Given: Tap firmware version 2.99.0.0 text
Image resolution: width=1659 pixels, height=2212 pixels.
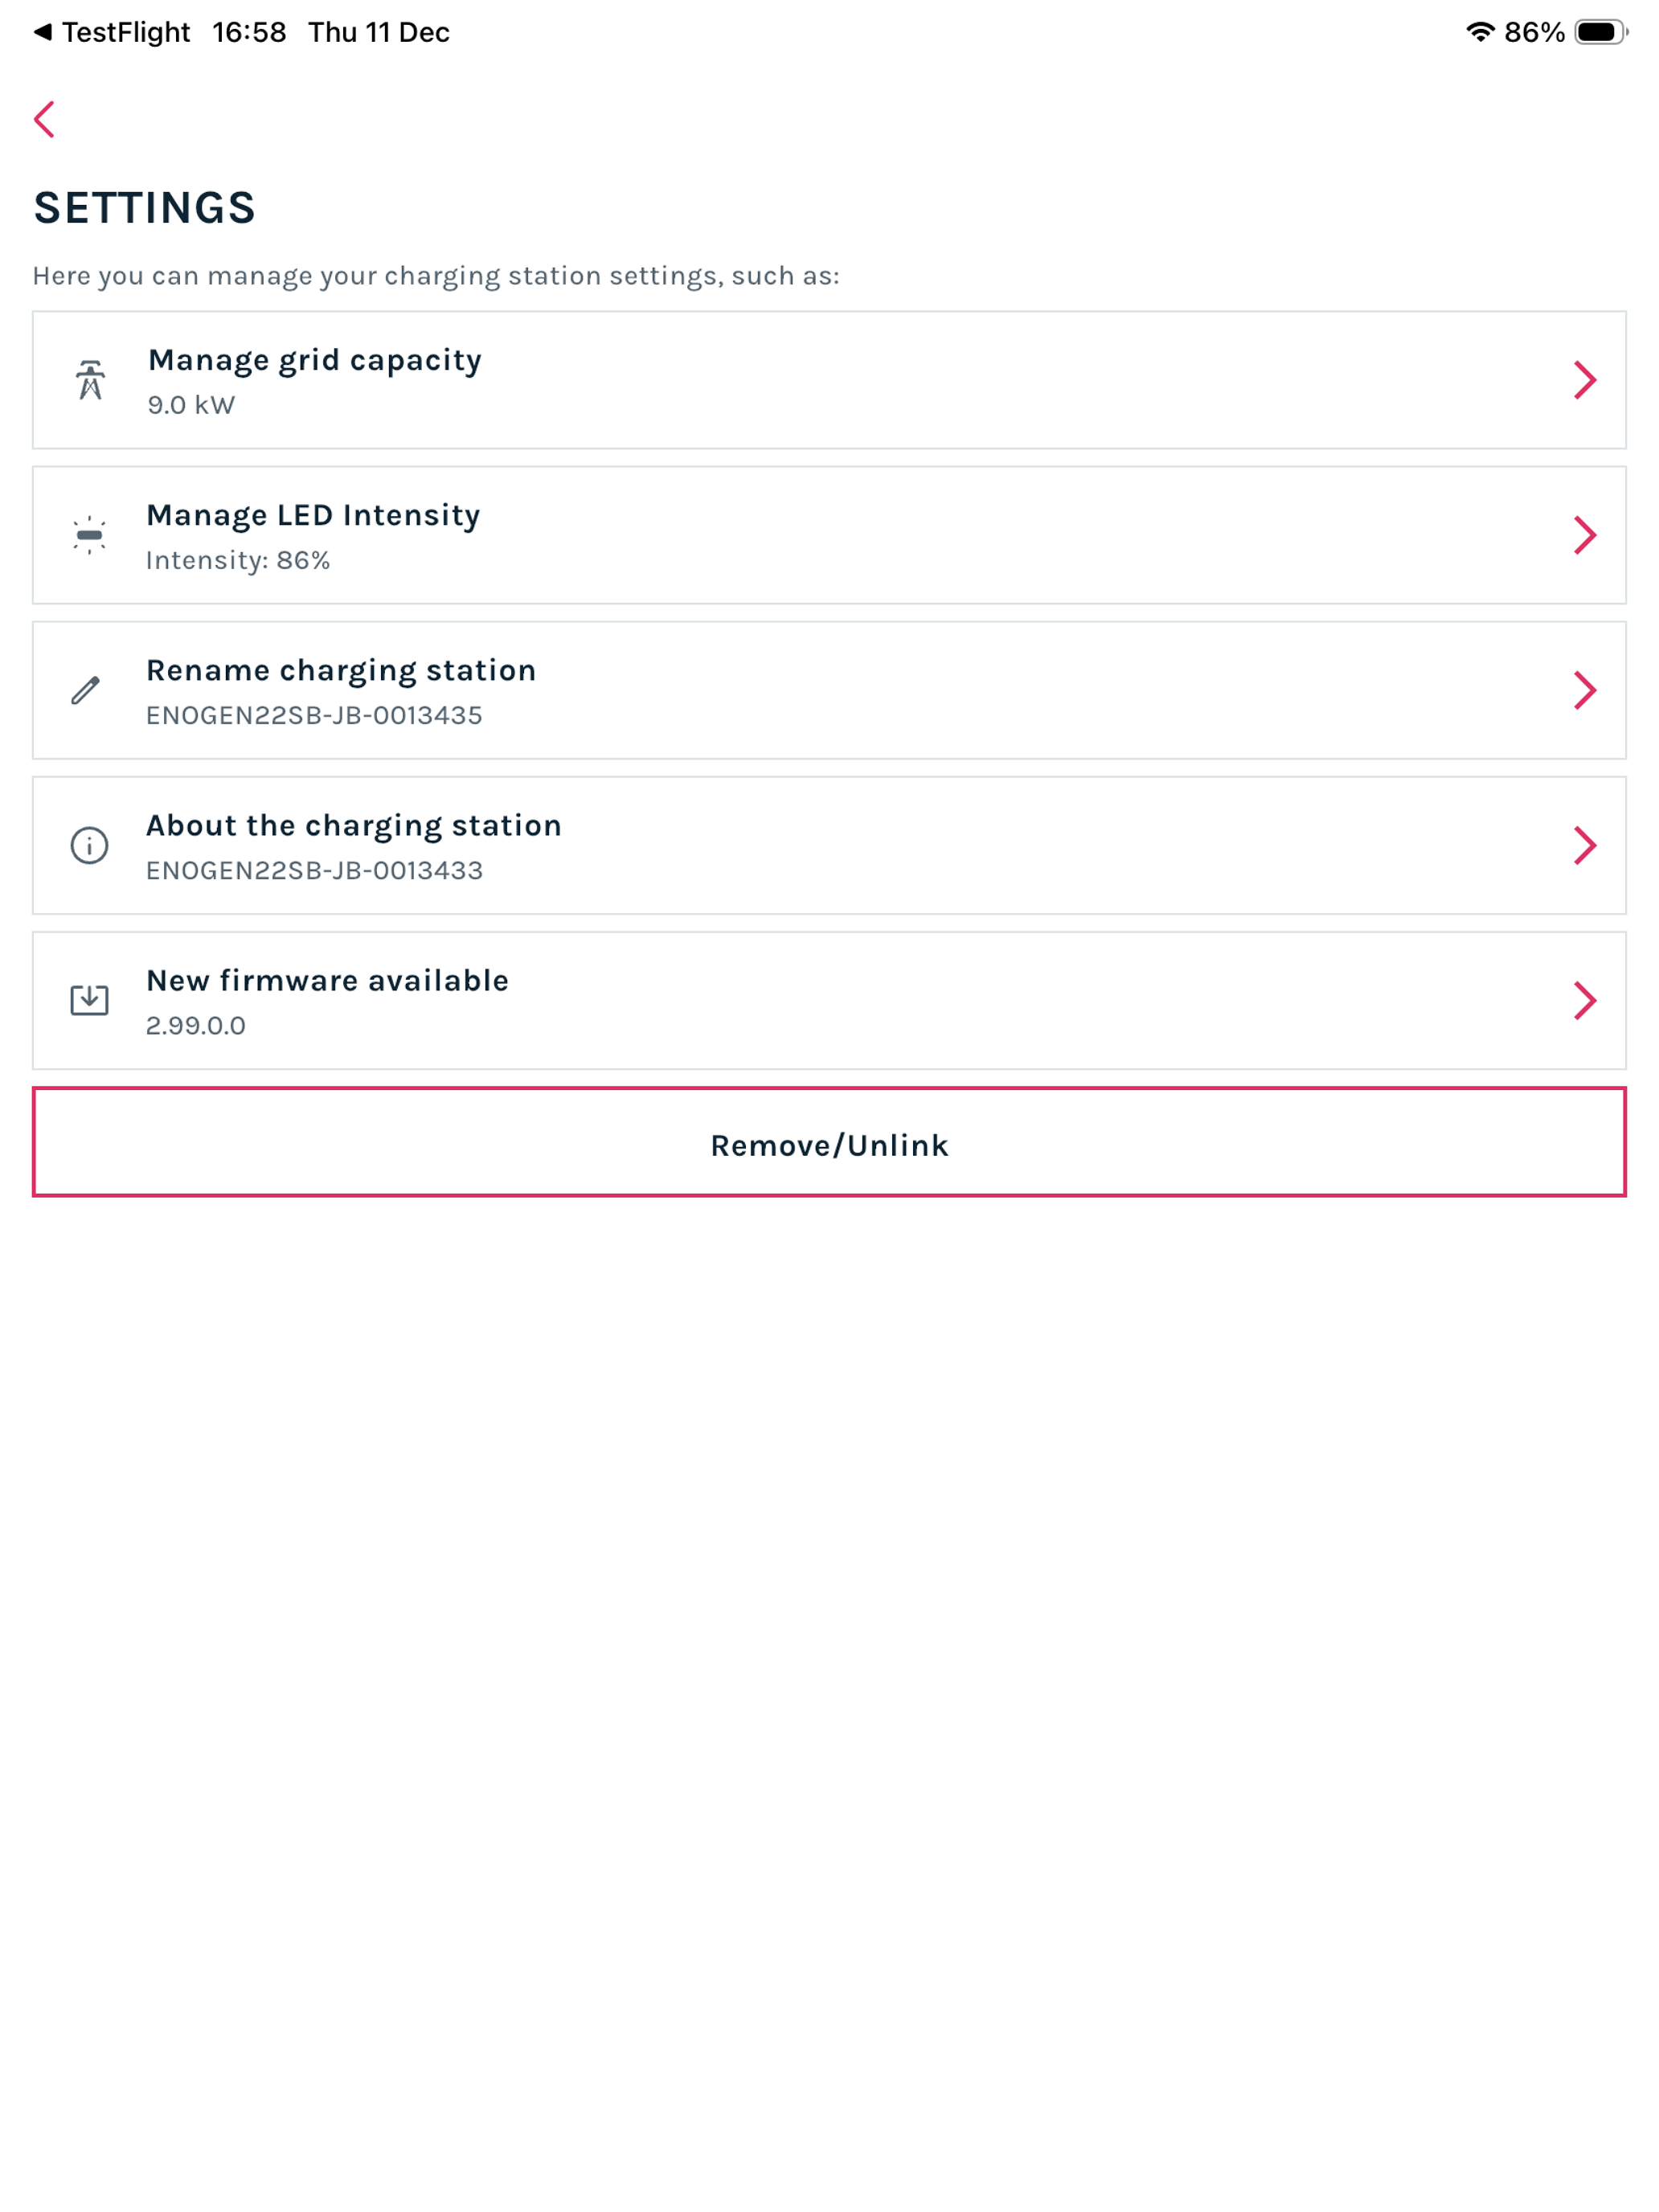Looking at the screenshot, I should click(x=196, y=1026).
